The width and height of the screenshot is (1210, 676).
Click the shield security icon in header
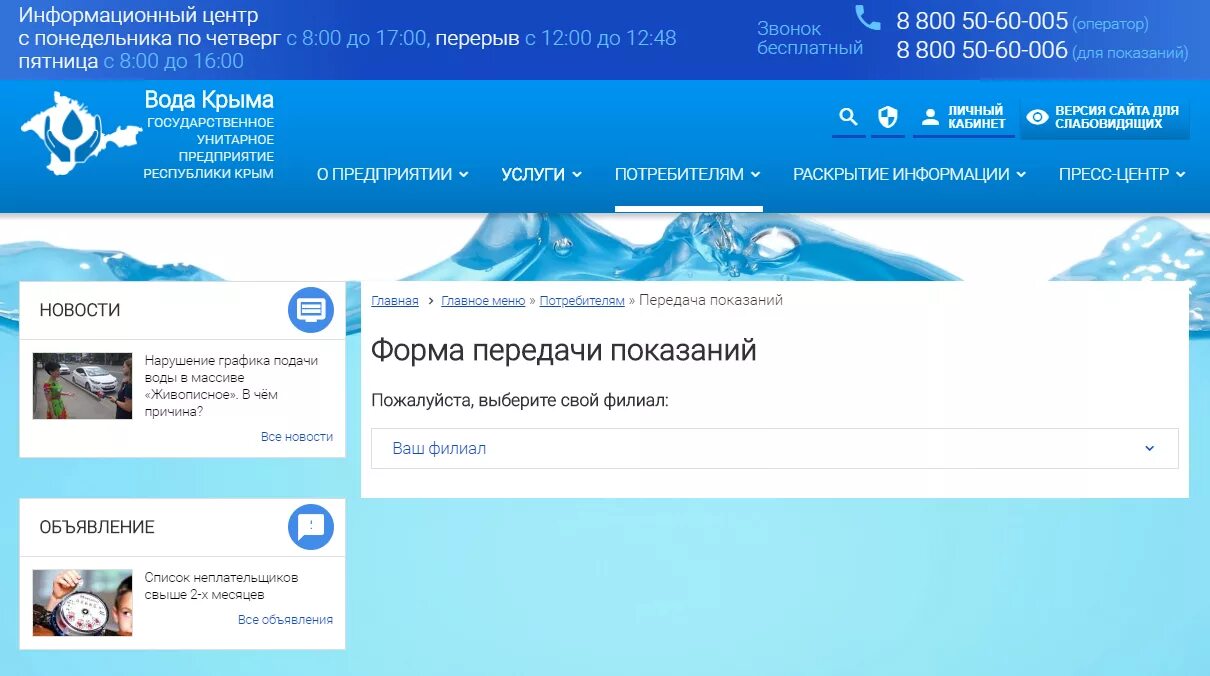887,115
